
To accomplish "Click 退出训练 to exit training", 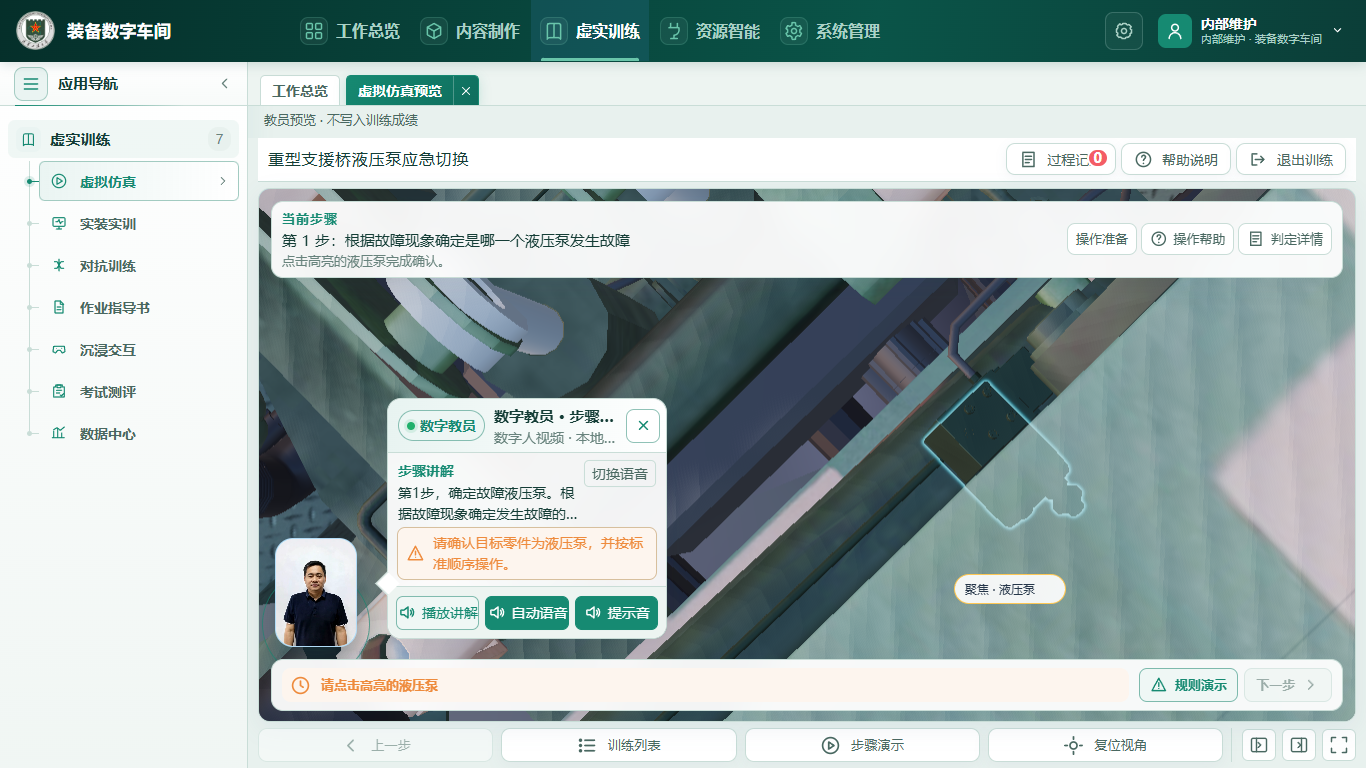I will [1291, 160].
